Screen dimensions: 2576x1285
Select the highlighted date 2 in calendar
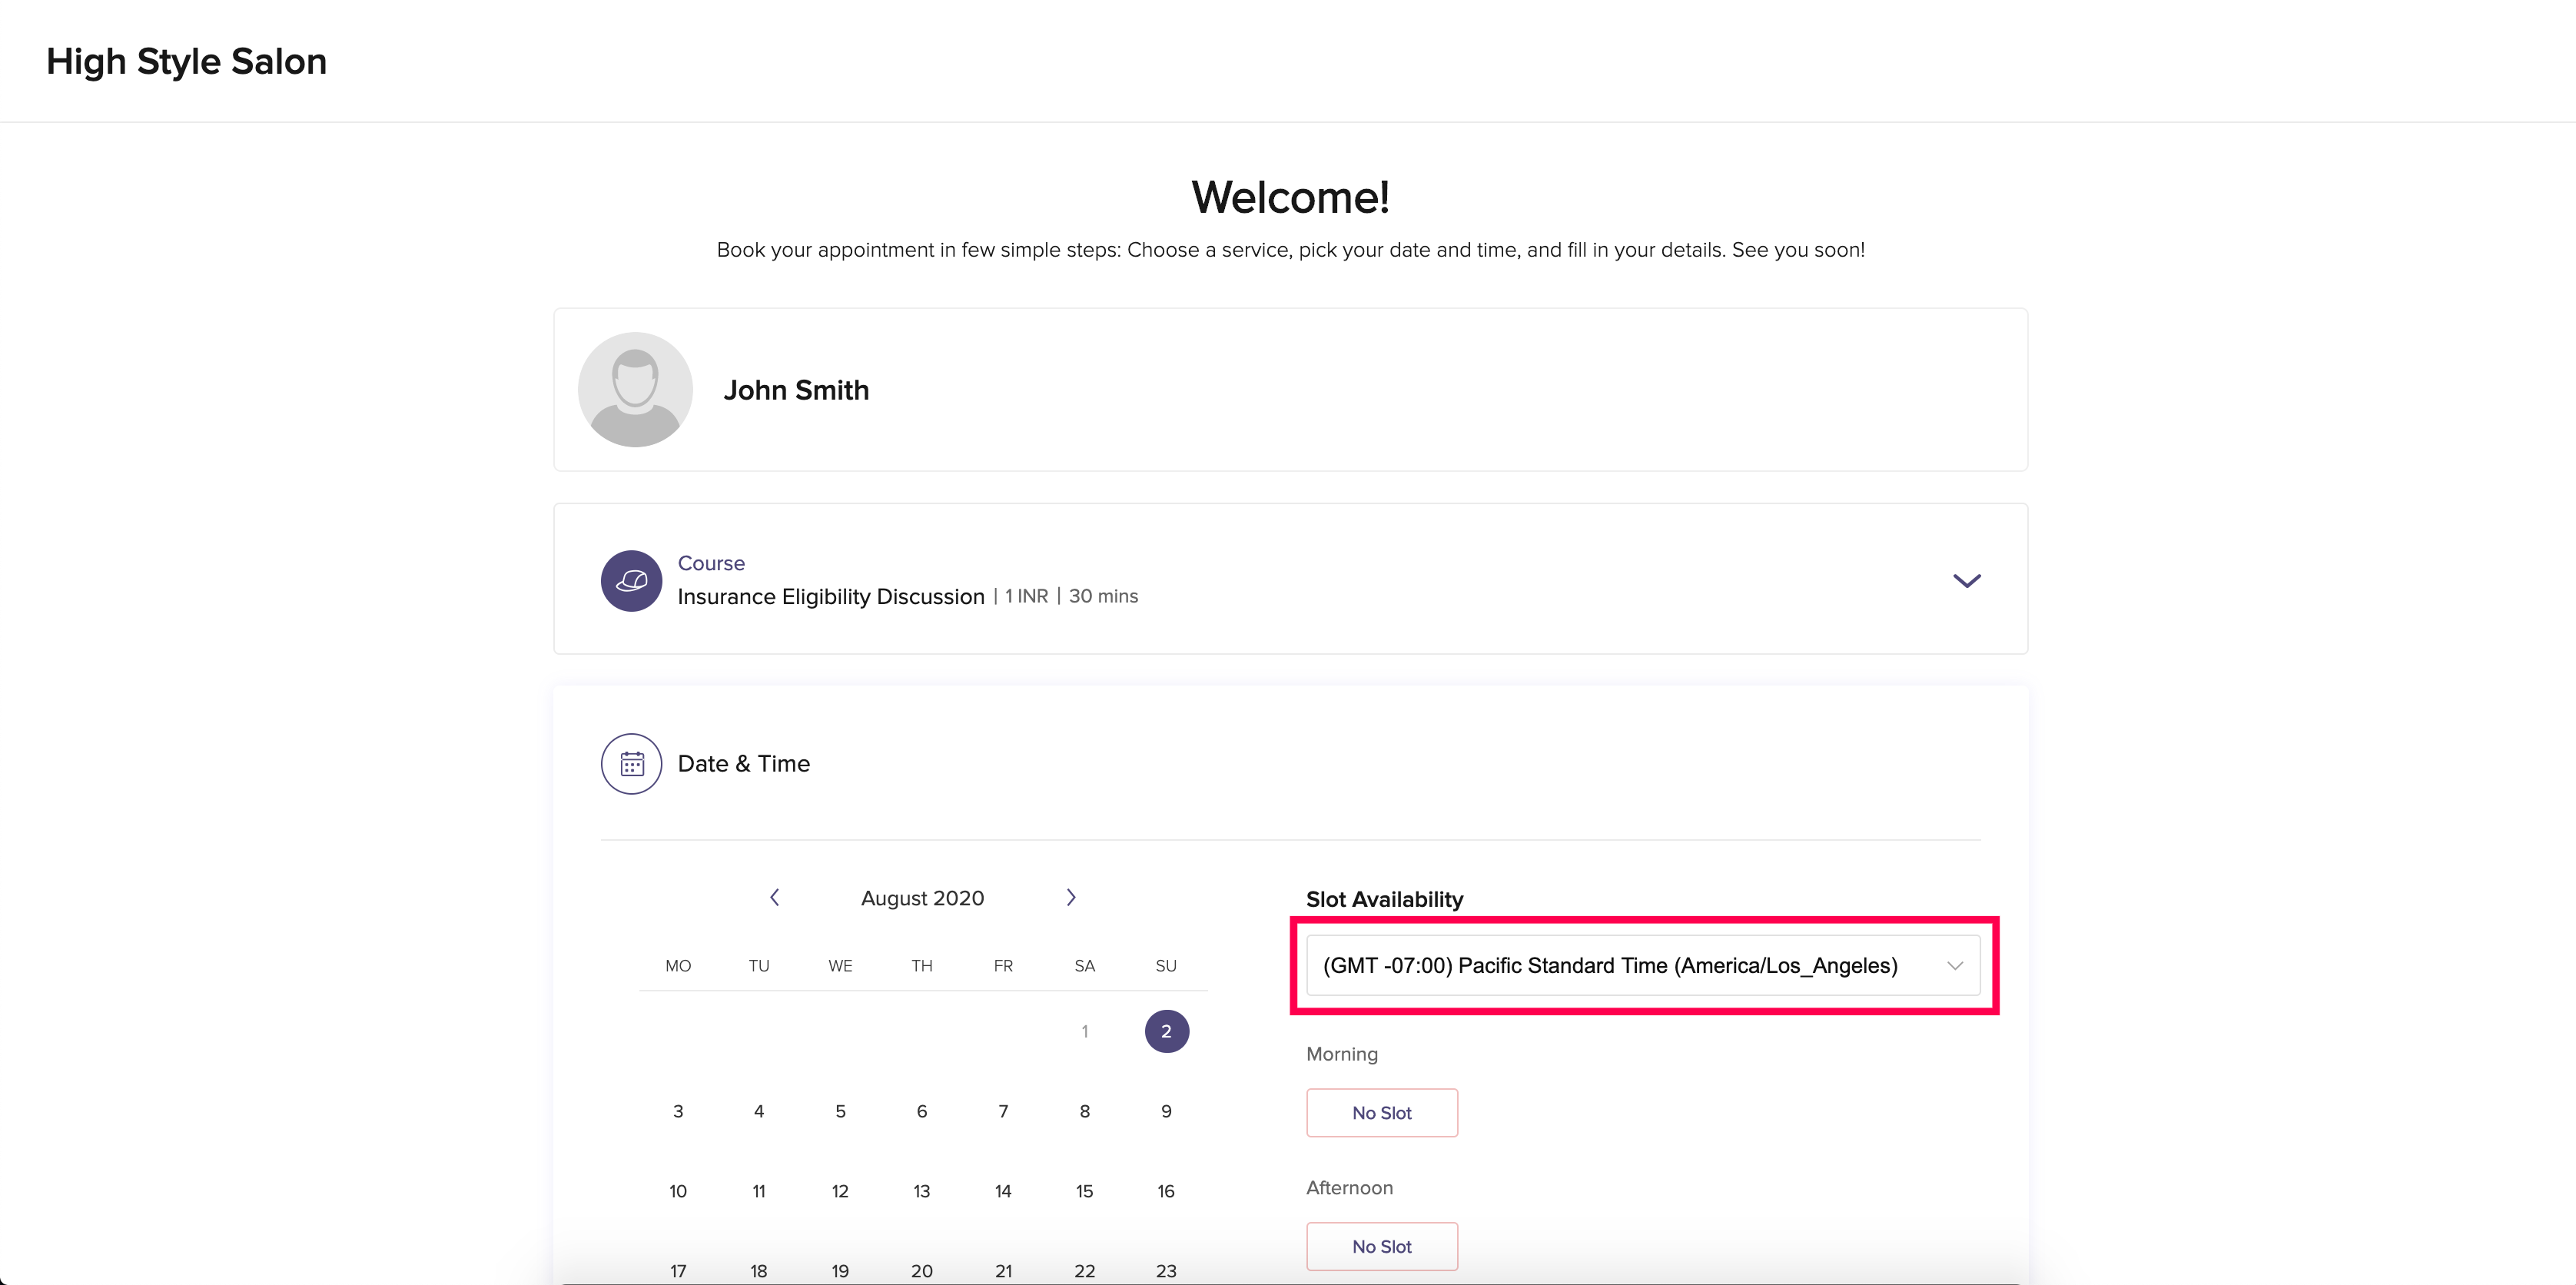[x=1166, y=1031]
